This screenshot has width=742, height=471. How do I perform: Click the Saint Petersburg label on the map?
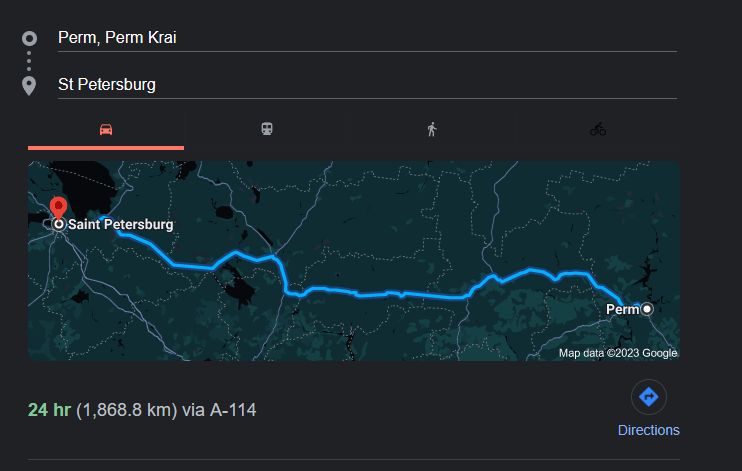120,225
